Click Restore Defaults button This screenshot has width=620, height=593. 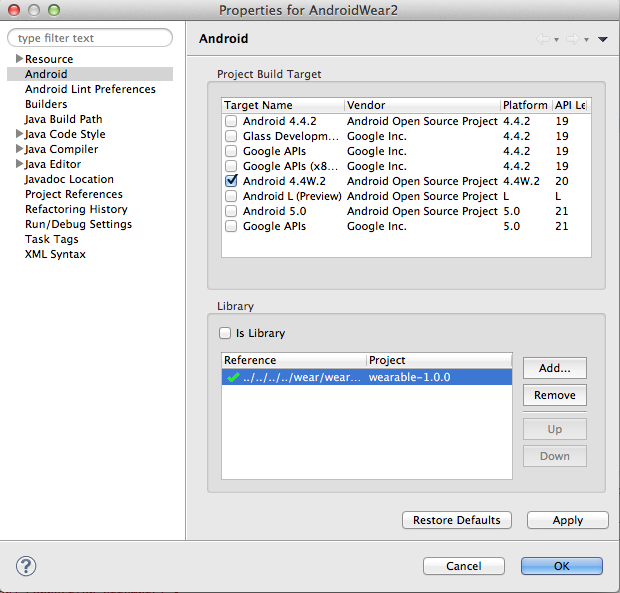tap(457, 520)
